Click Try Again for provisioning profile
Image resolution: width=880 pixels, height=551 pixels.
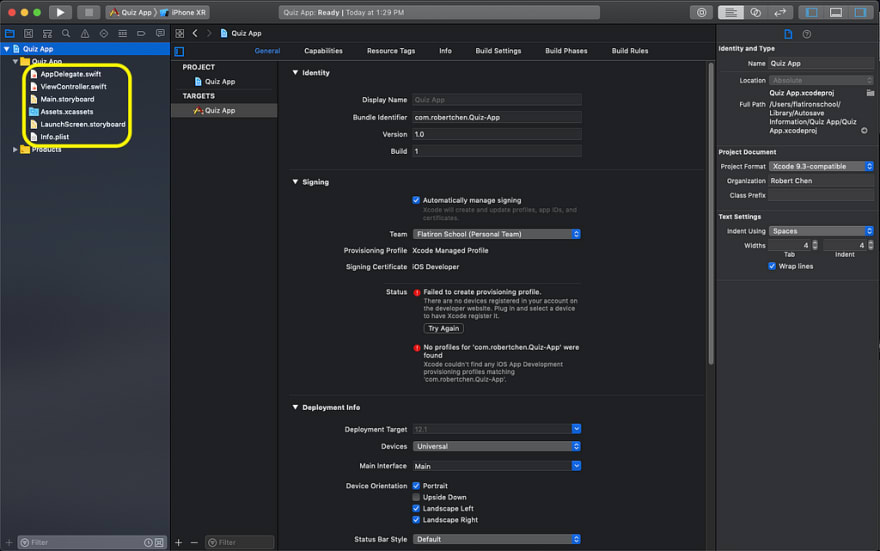(443, 328)
